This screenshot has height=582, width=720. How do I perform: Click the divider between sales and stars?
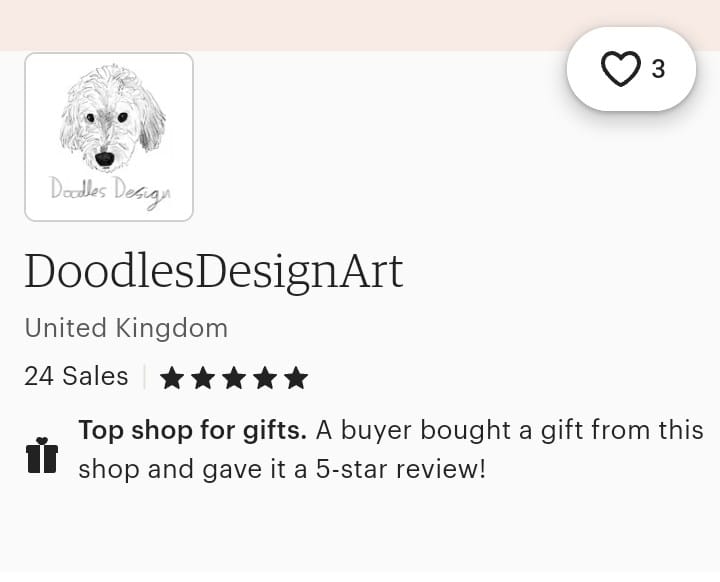[x=144, y=377]
